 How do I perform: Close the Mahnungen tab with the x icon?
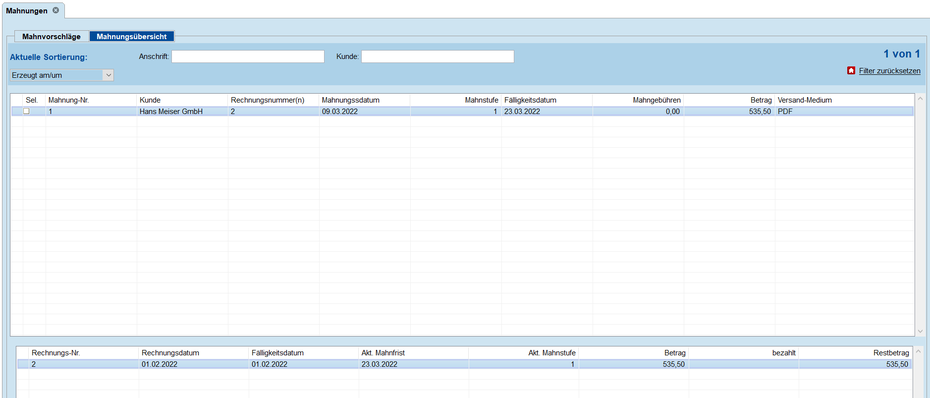(55, 10)
